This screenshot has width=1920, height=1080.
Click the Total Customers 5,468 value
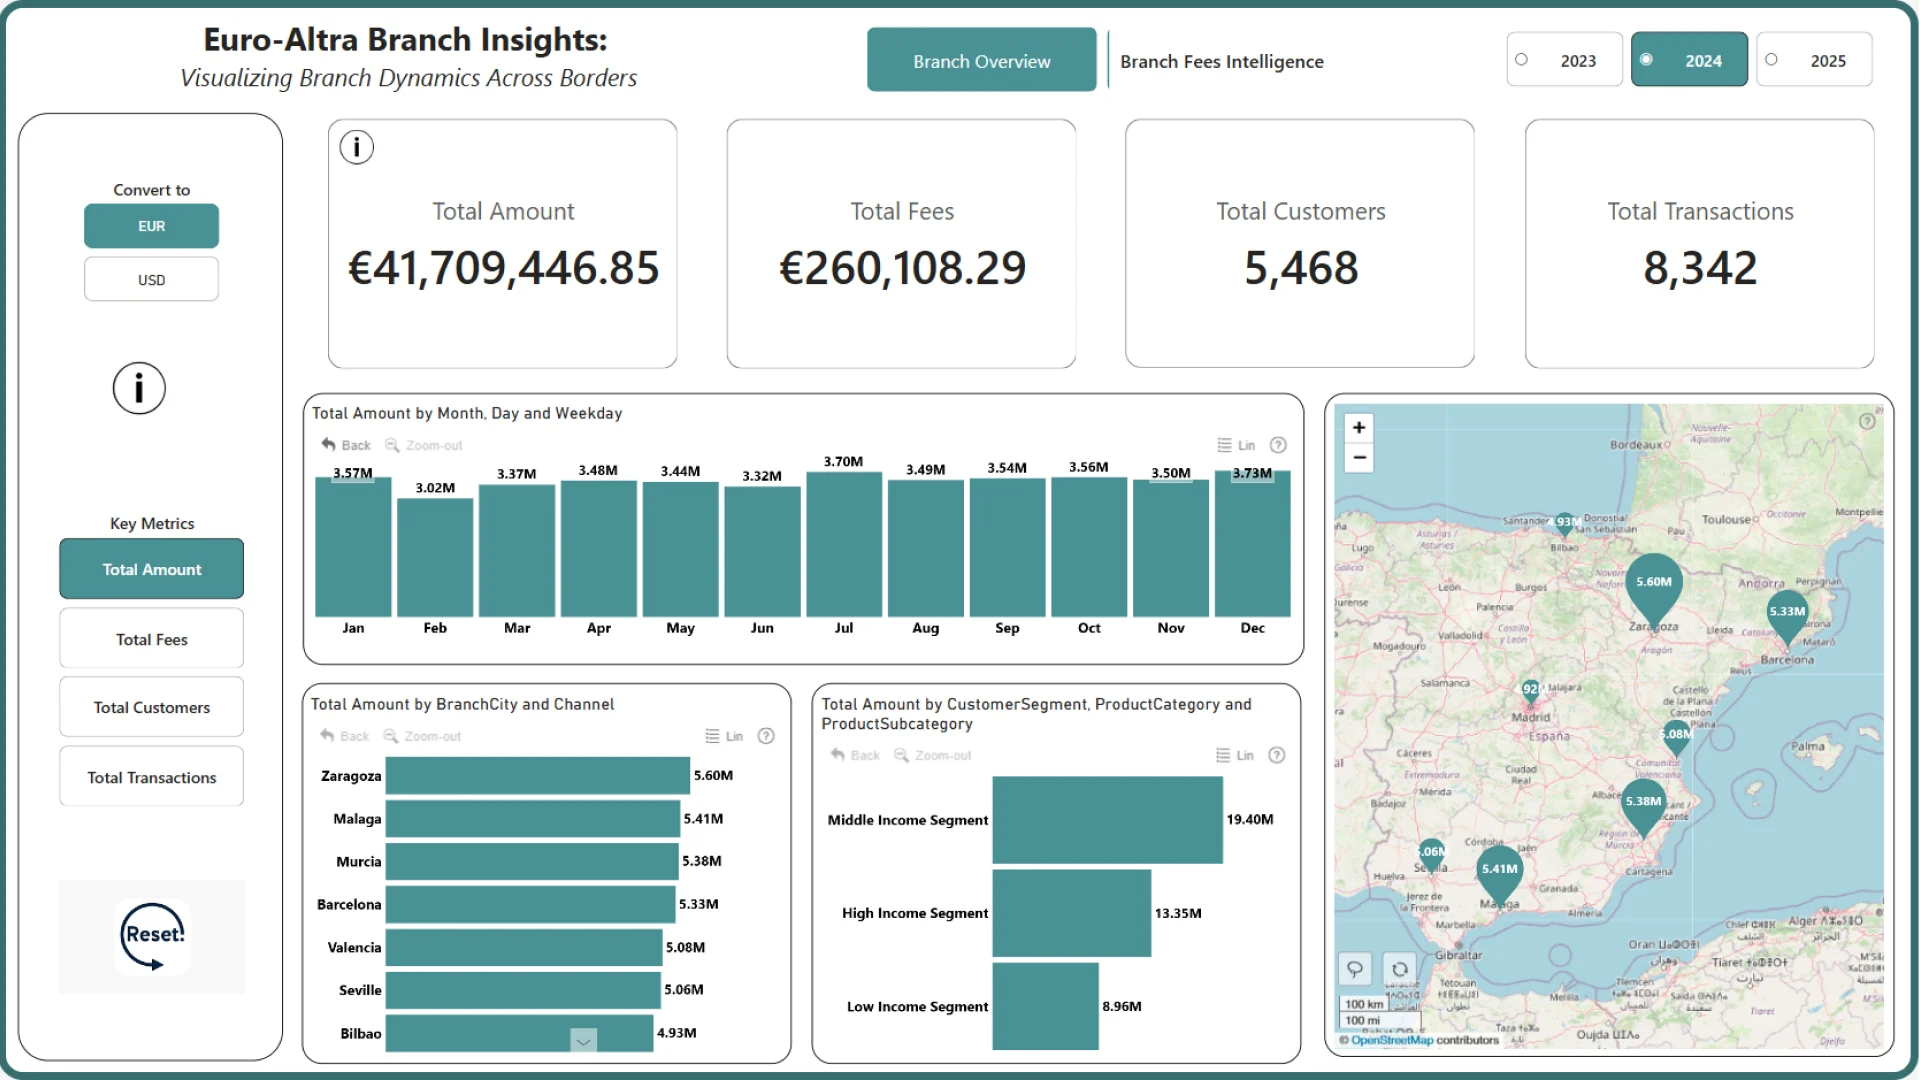1301,268
